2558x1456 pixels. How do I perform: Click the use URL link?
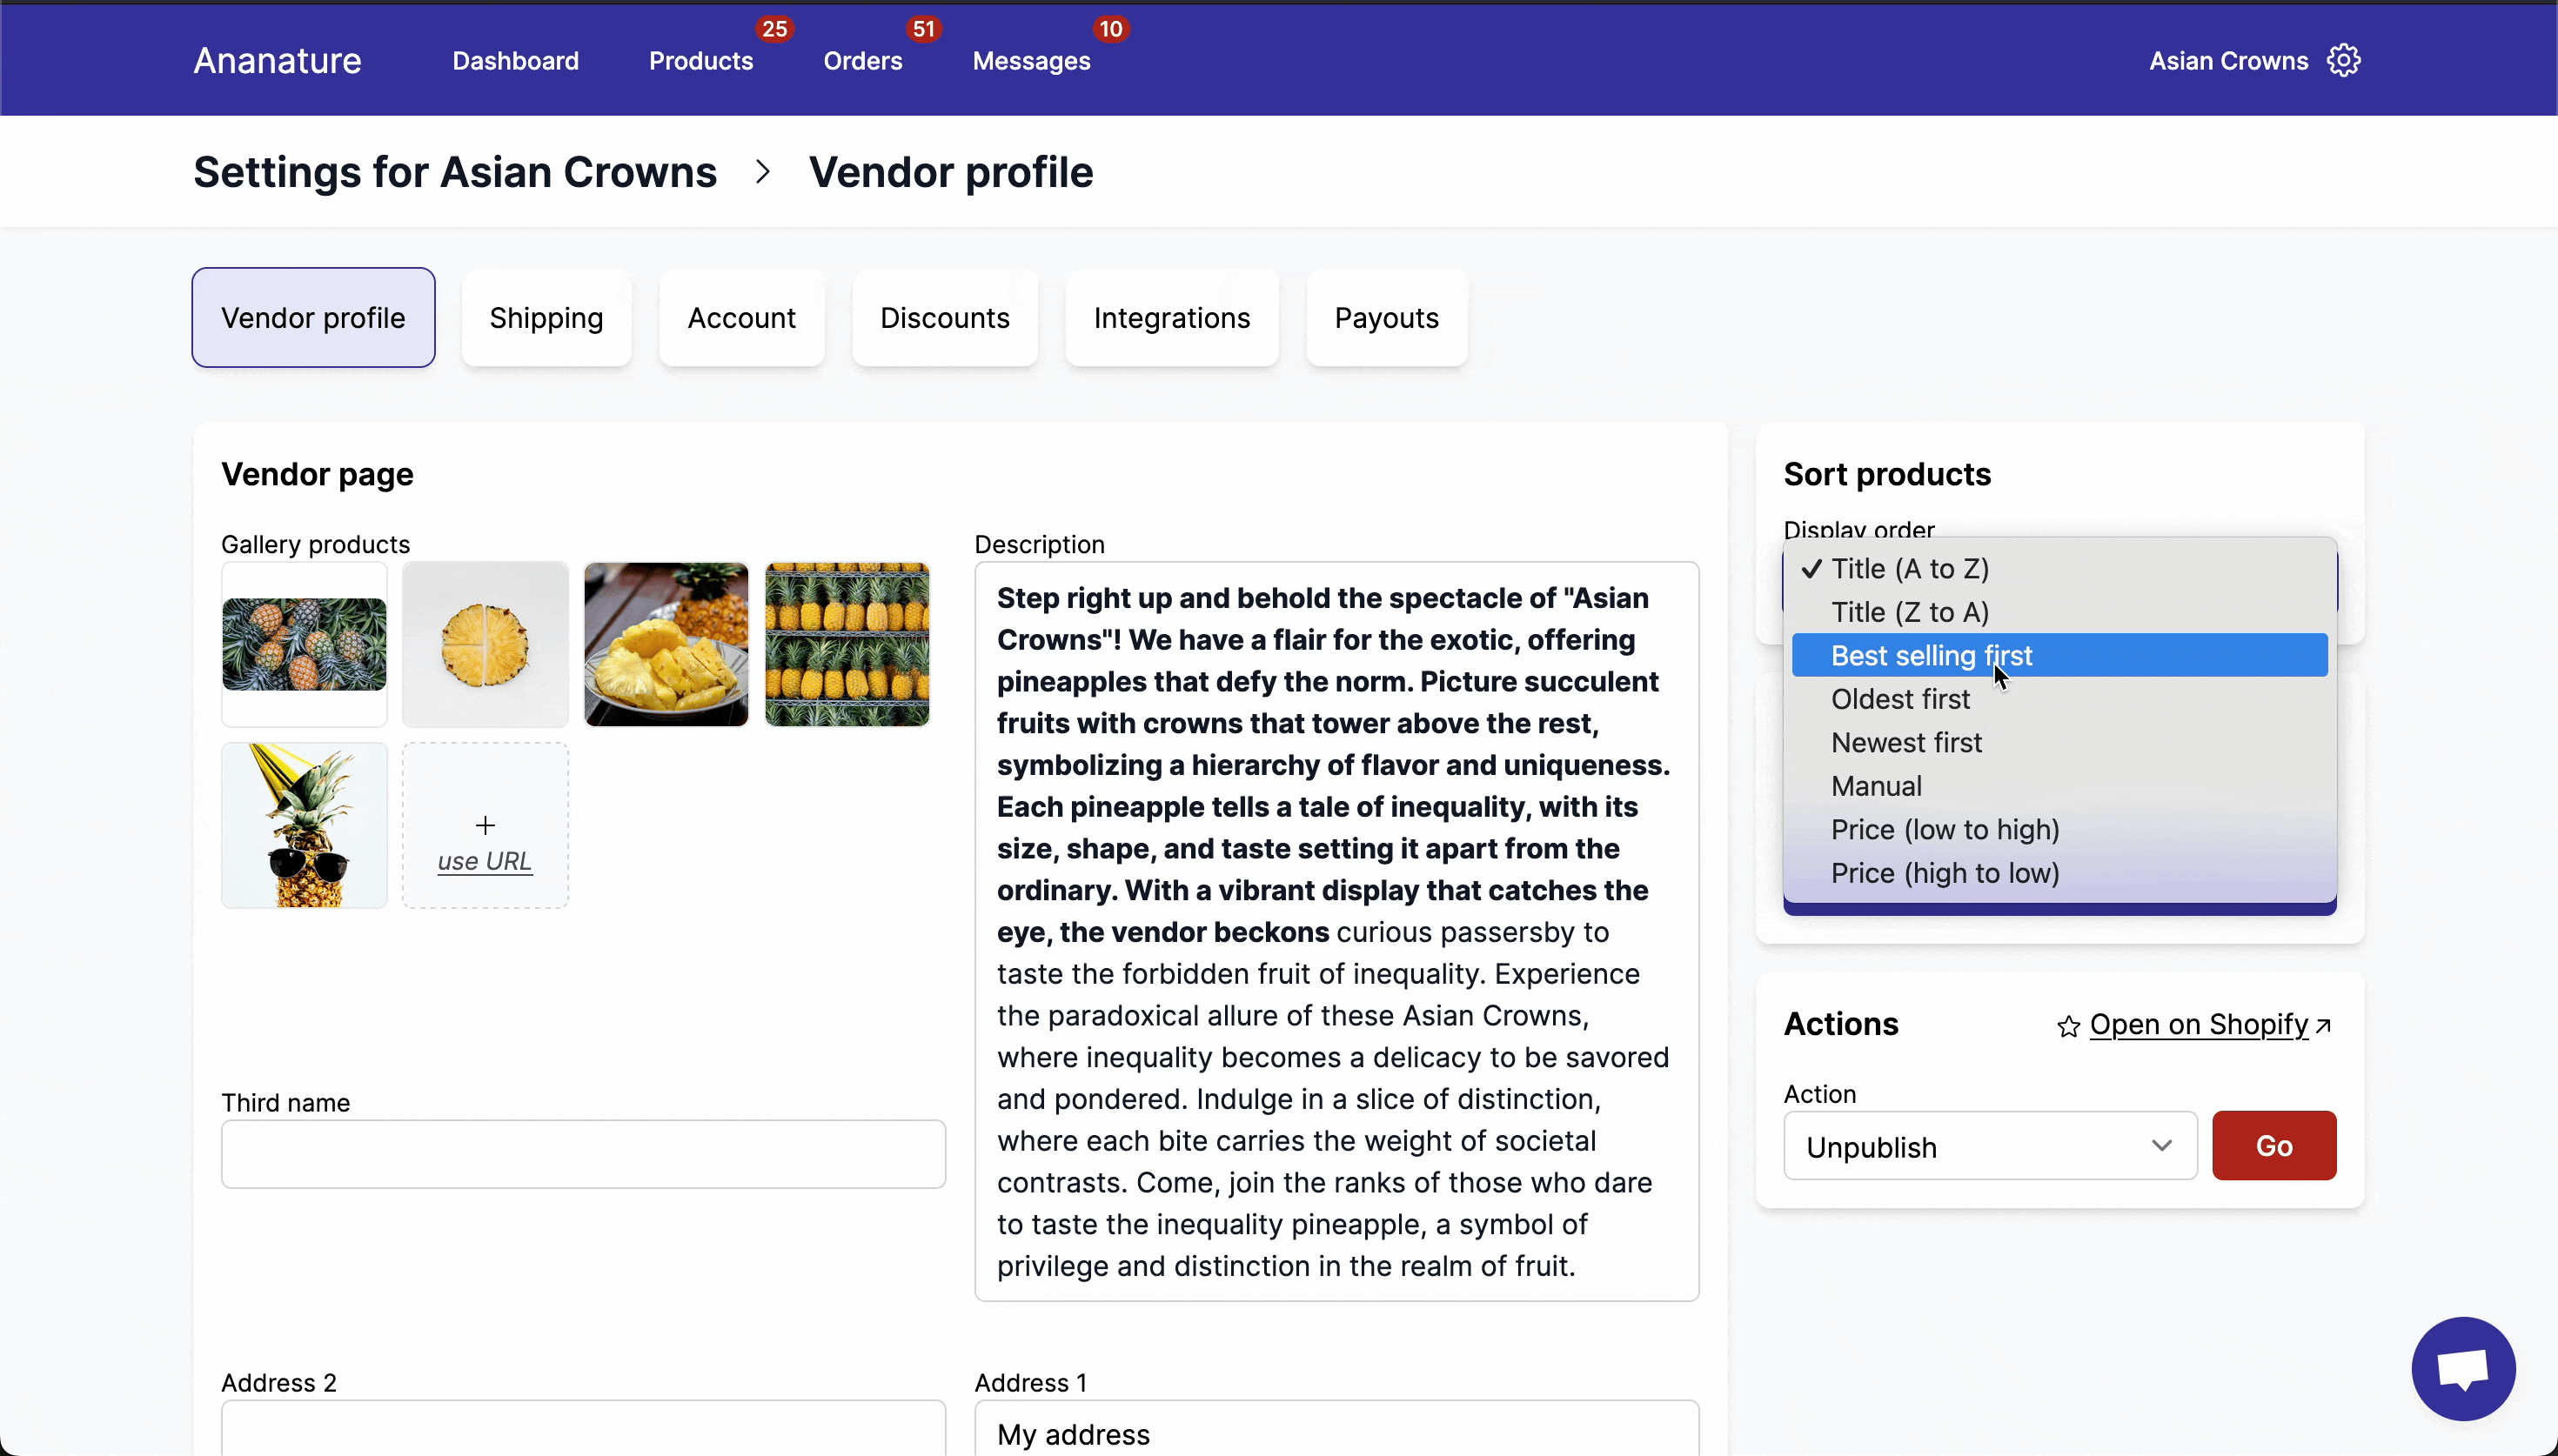click(x=485, y=859)
